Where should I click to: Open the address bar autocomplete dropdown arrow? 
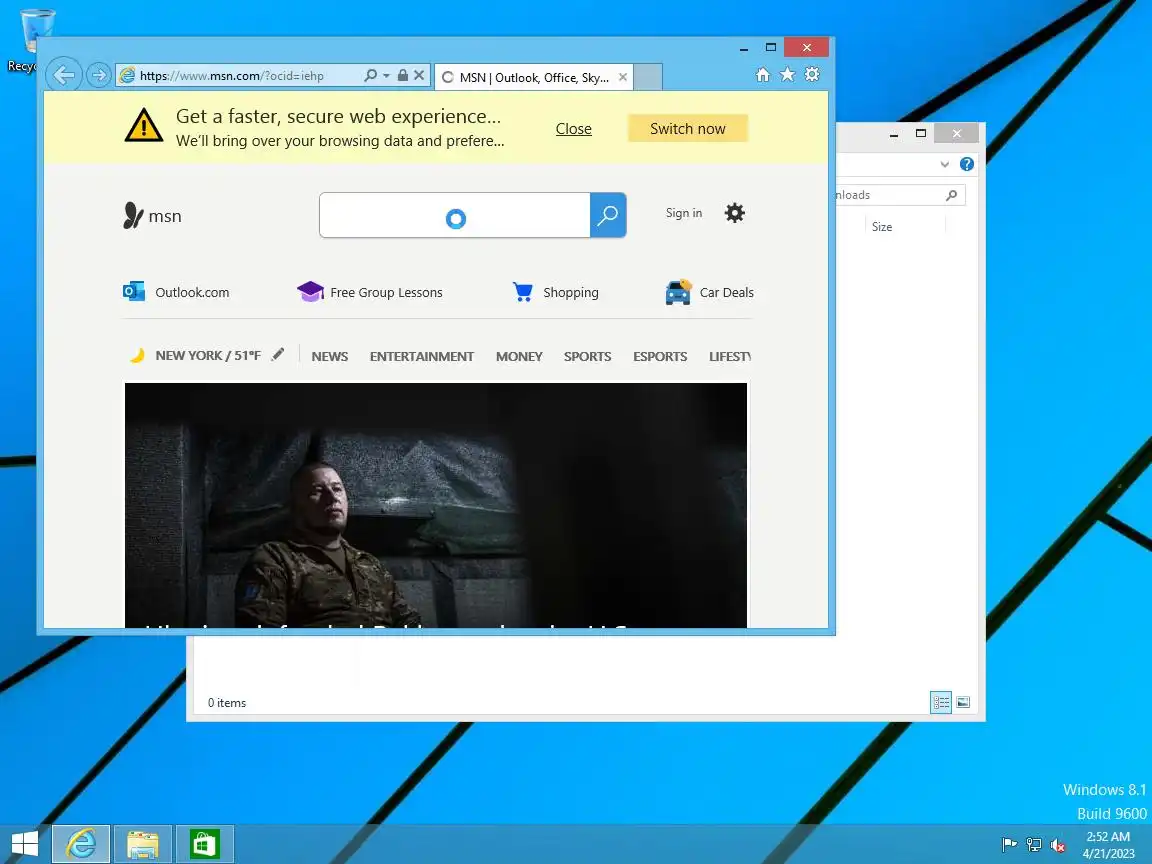[x=386, y=76]
